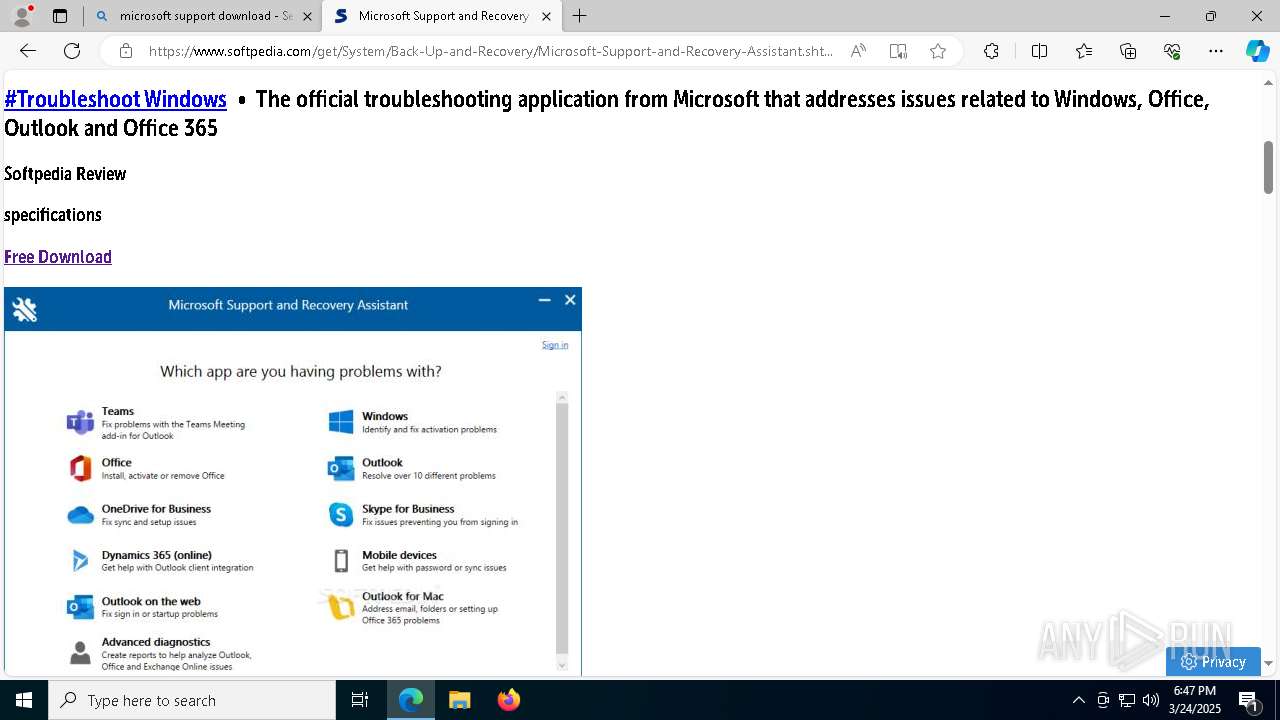Click the scrollbar up arrow
This screenshot has height=720, width=1280.
[x=1268, y=82]
